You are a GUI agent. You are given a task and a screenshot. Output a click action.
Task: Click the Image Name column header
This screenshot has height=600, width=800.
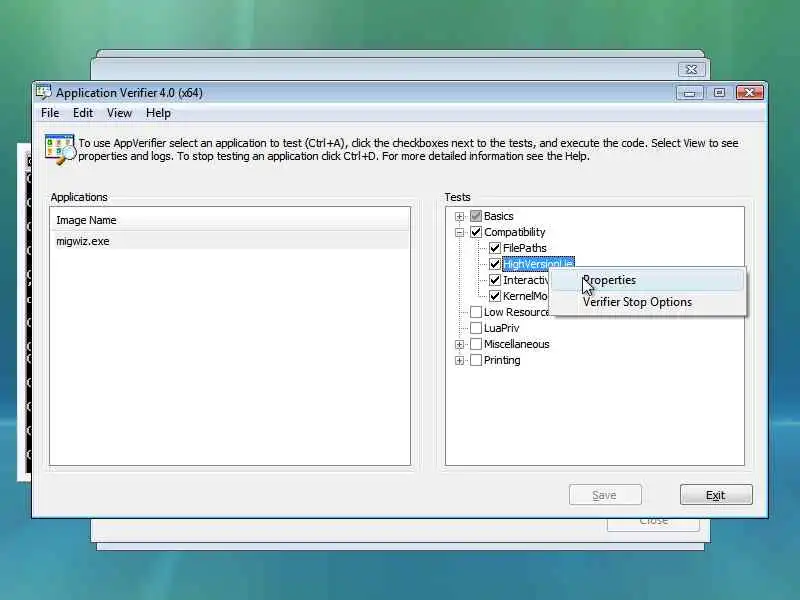pos(230,220)
